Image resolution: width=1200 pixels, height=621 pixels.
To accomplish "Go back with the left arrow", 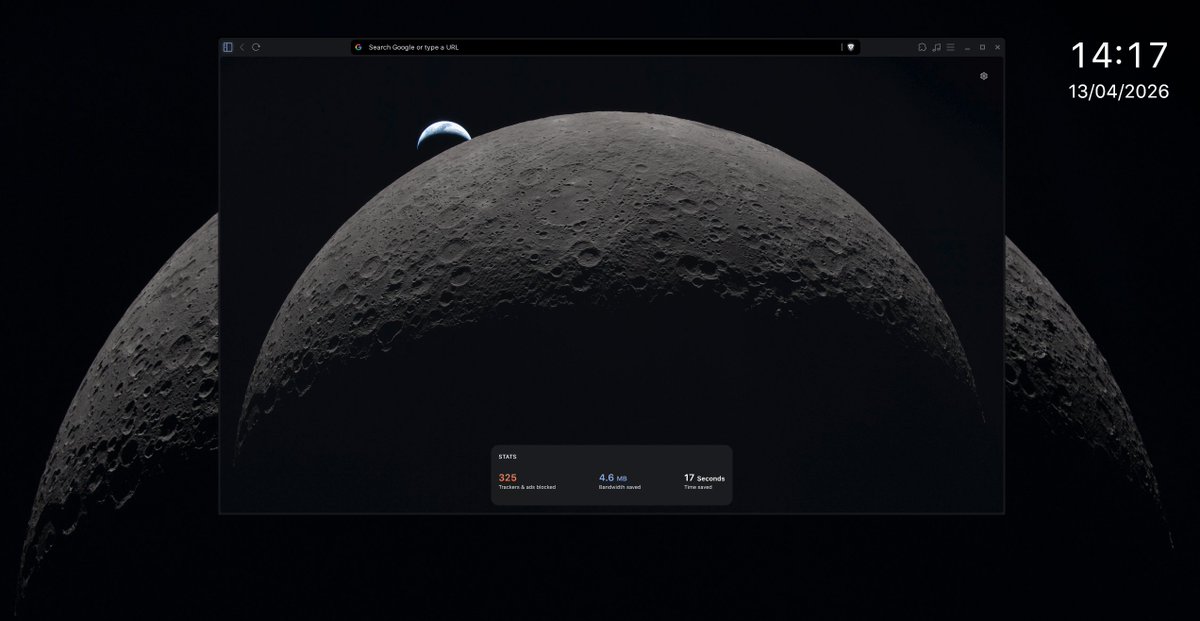I will pos(242,47).
